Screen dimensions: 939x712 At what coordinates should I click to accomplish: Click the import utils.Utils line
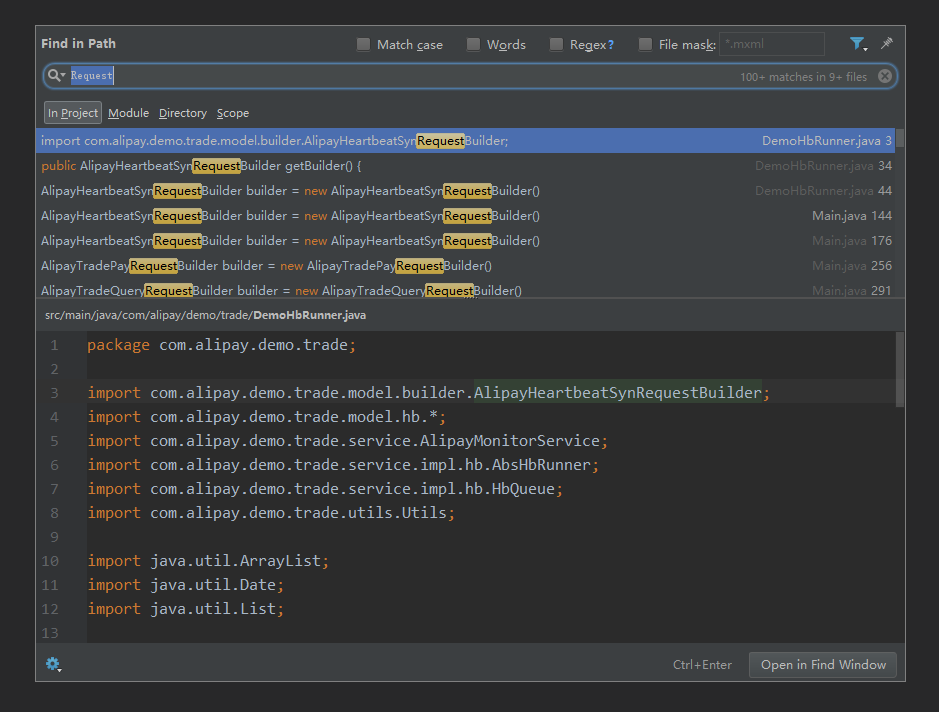[271, 513]
